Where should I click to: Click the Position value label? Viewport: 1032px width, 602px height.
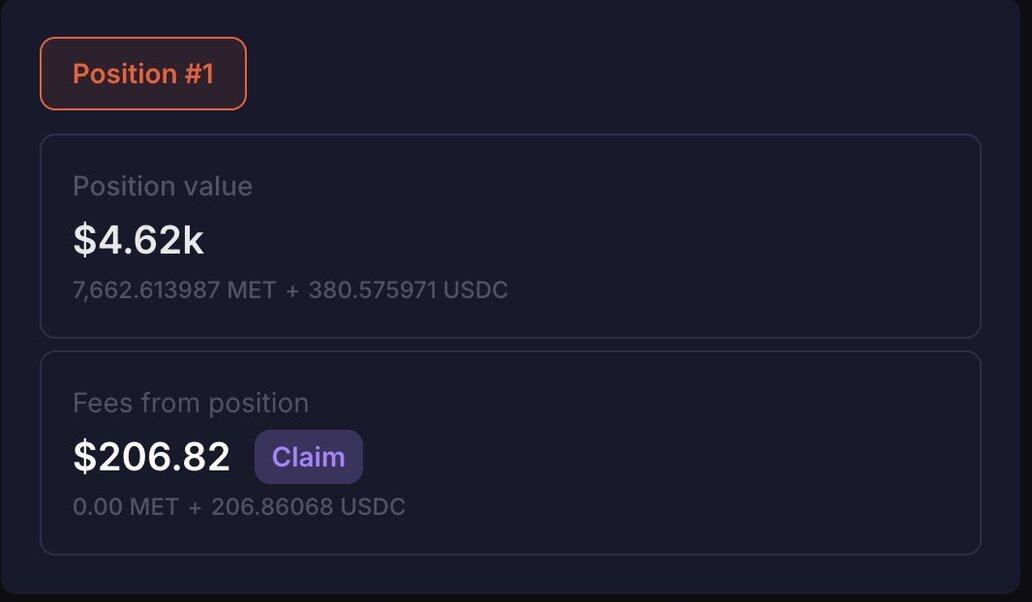tap(162, 187)
